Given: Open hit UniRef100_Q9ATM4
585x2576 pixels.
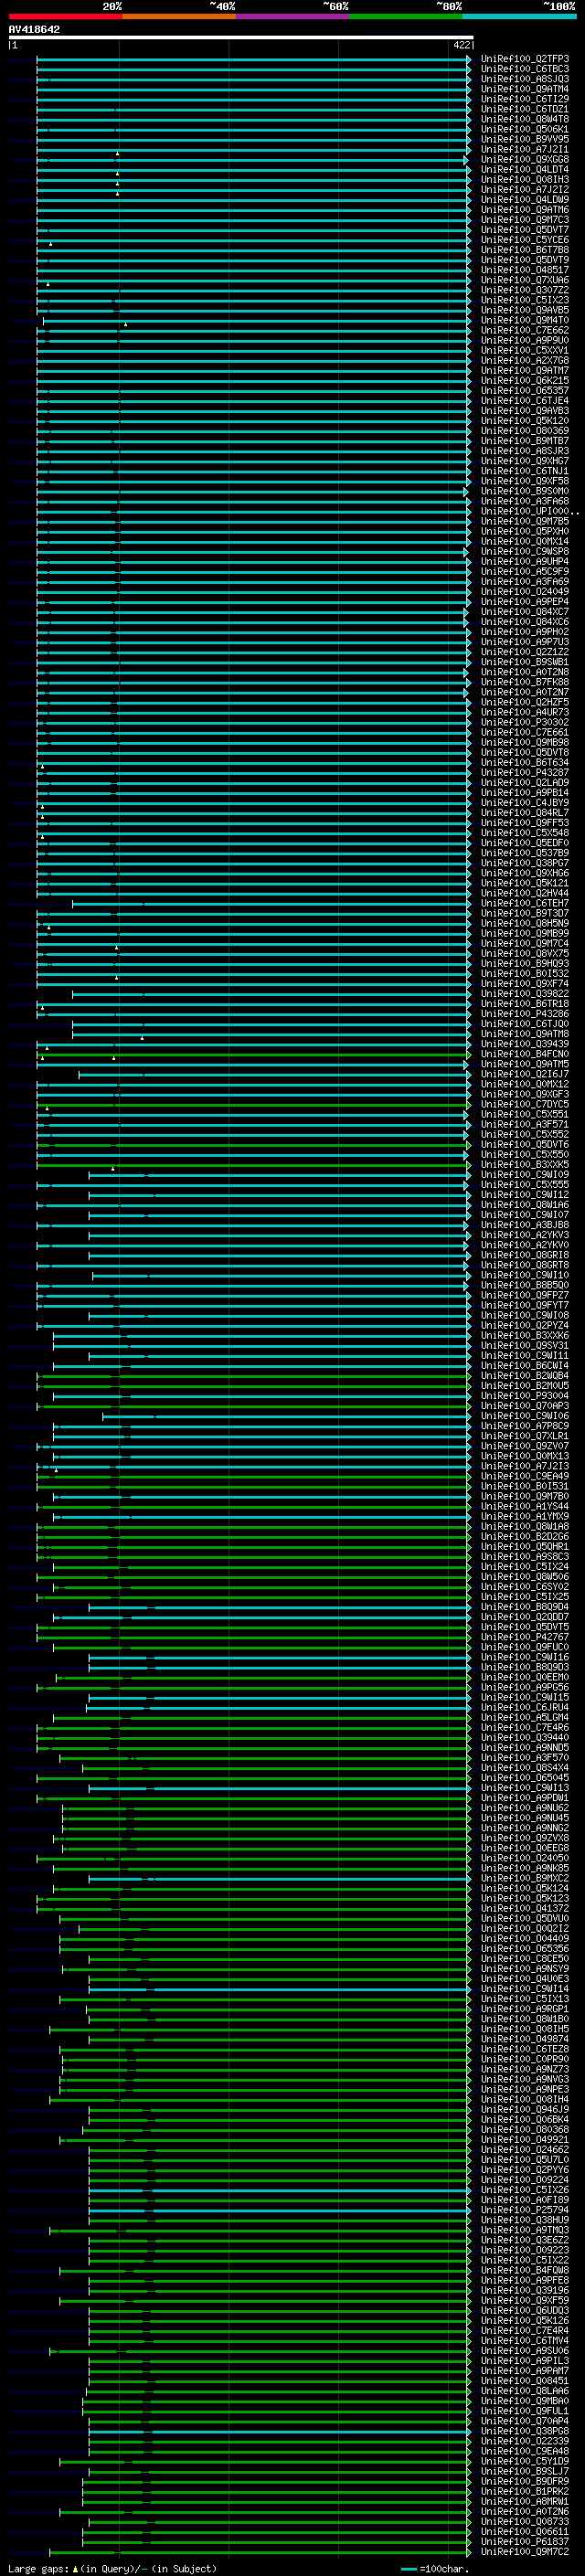Looking at the screenshot, I should click(x=525, y=89).
